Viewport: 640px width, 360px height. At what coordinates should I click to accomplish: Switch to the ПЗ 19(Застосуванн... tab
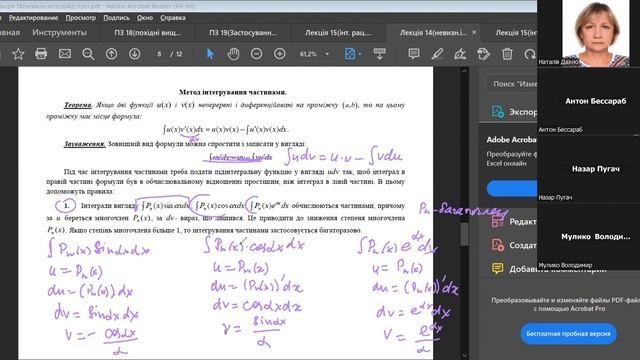(x=243, y=33)
